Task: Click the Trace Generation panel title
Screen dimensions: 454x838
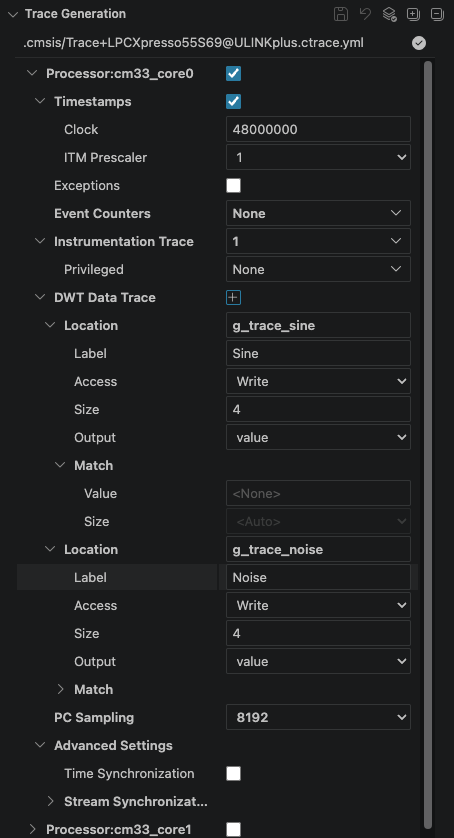Action: click(75, 14)
